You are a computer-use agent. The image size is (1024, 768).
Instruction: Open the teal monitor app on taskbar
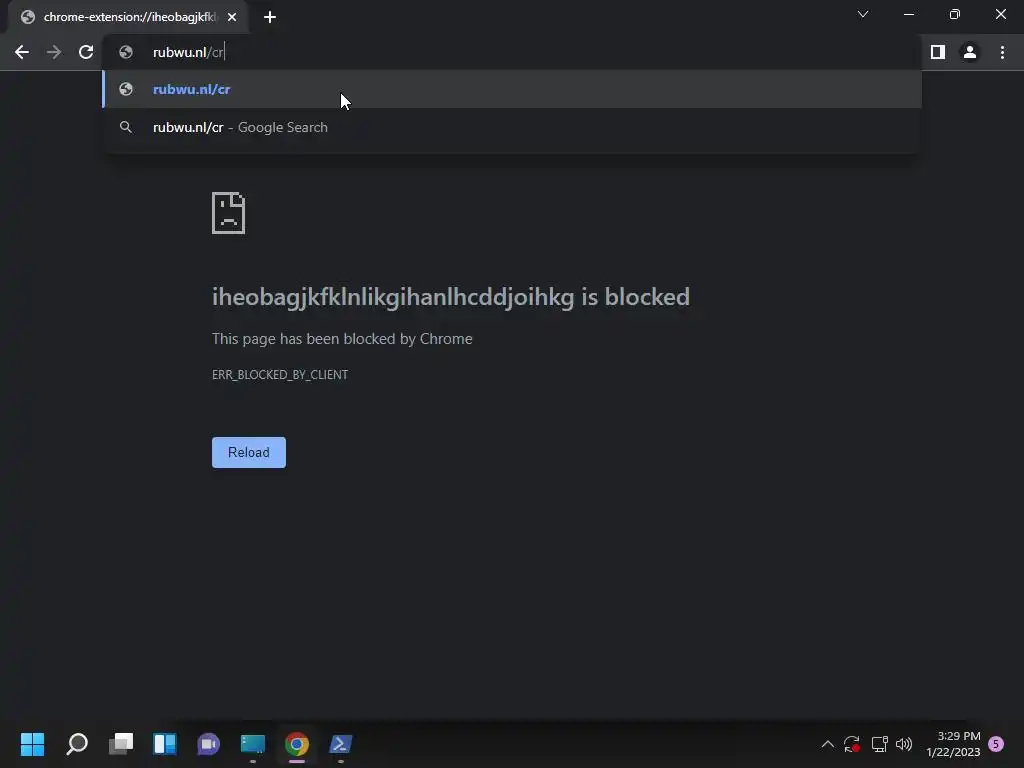[253, 744]
